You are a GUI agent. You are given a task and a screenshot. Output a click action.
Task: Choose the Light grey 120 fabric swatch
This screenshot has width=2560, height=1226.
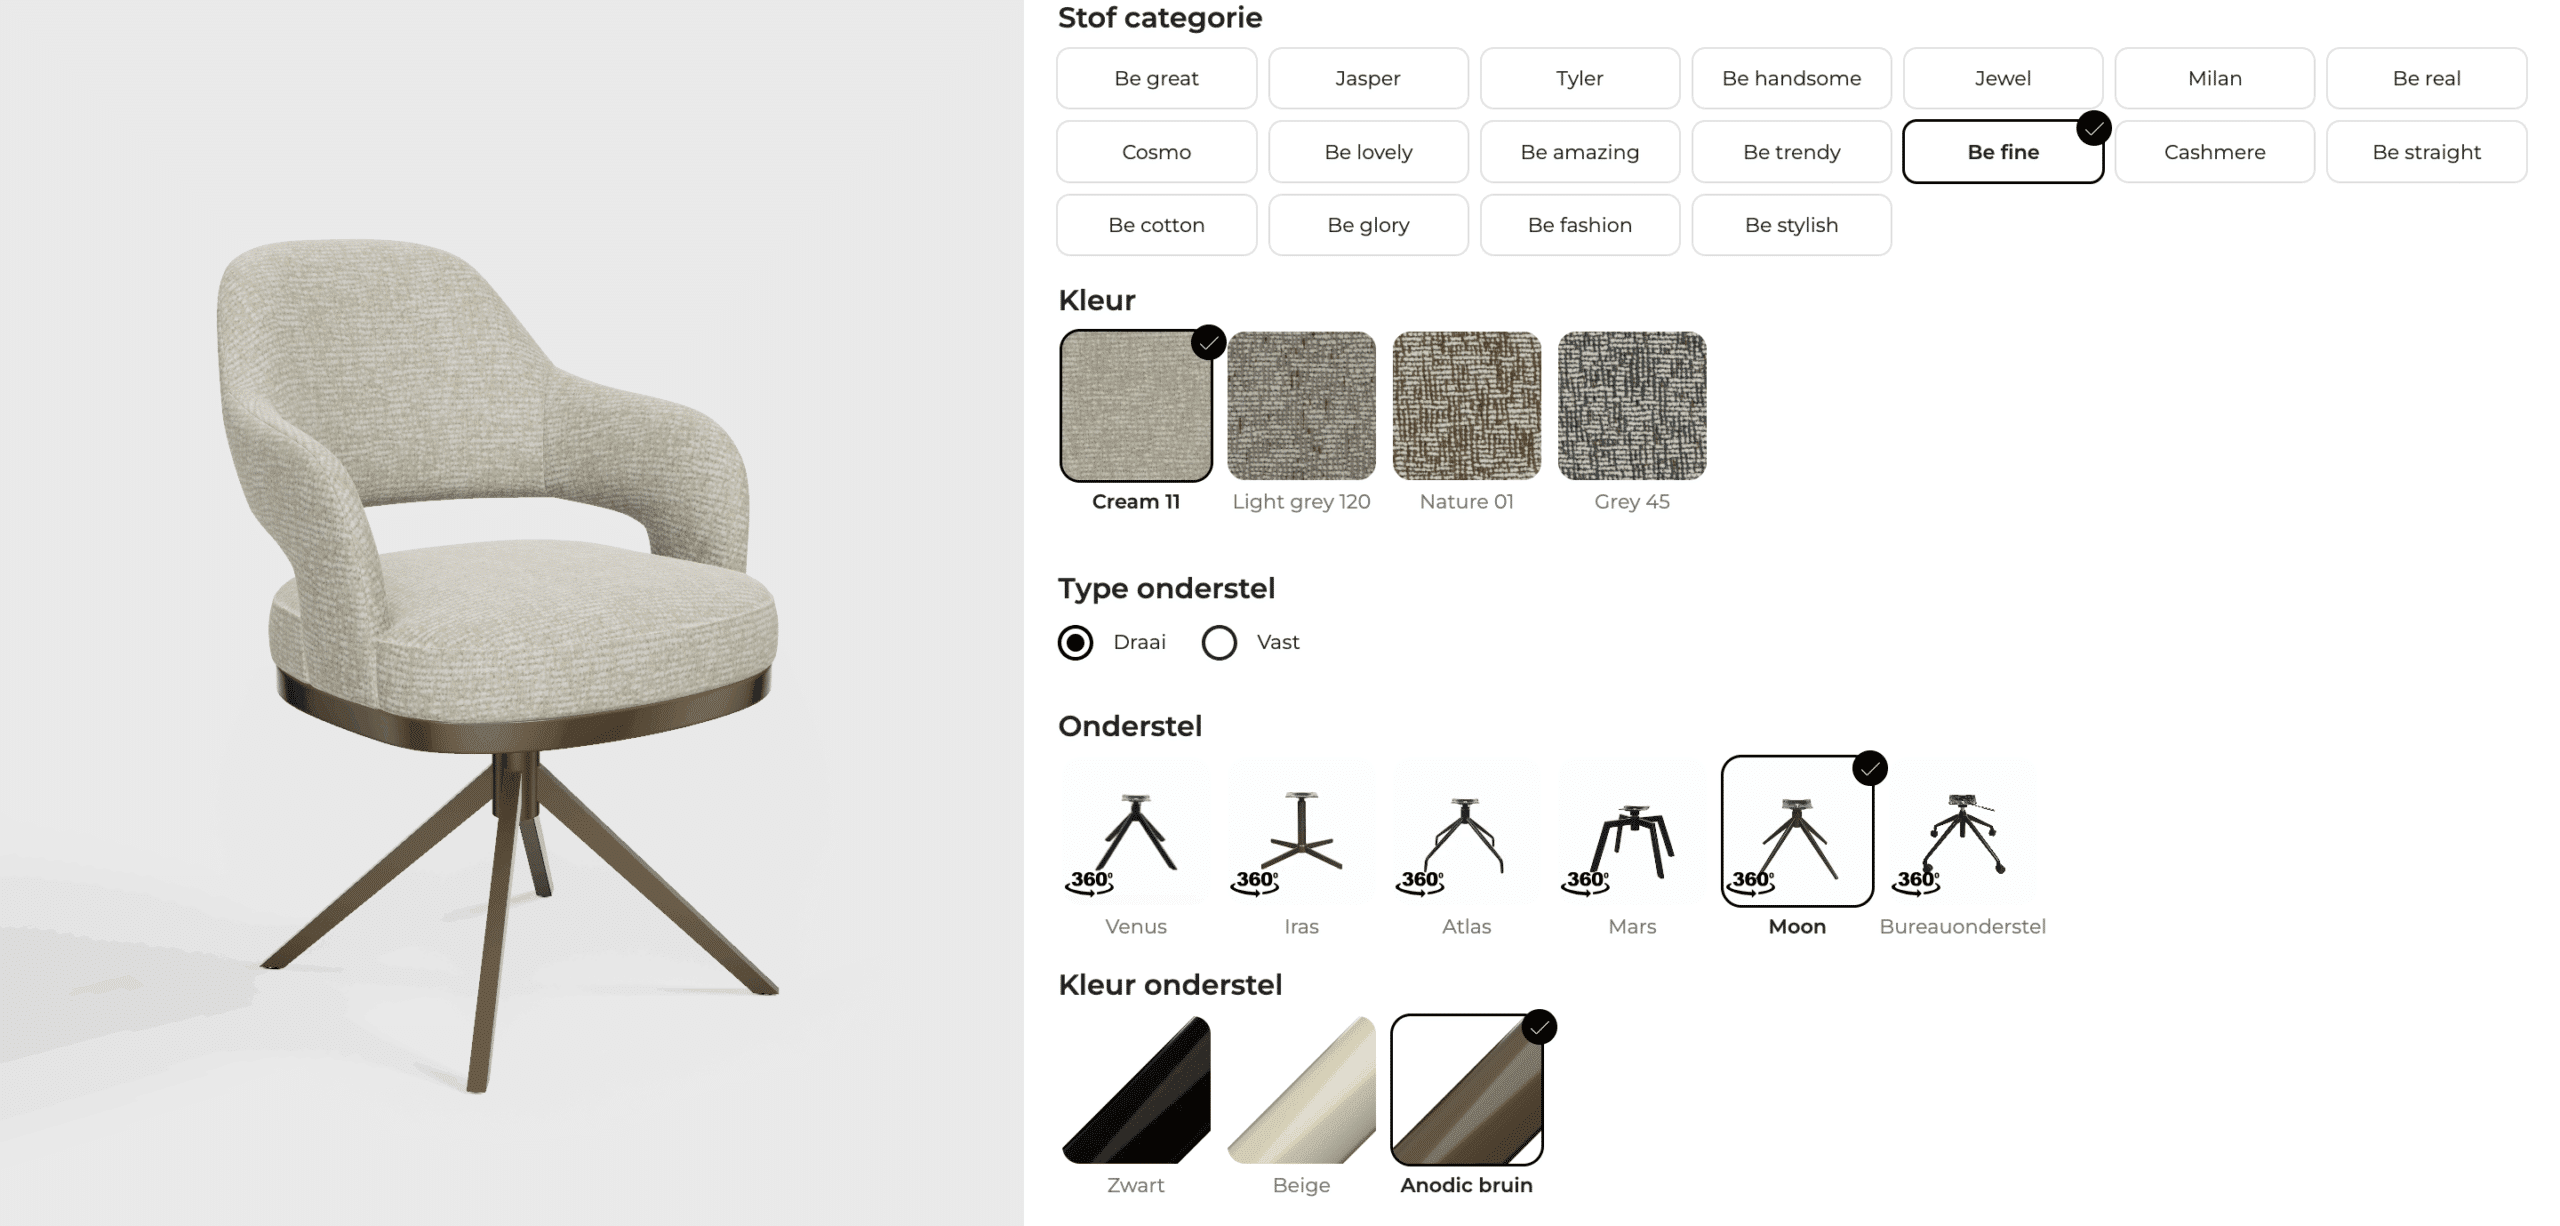[x=1301, y=406]
